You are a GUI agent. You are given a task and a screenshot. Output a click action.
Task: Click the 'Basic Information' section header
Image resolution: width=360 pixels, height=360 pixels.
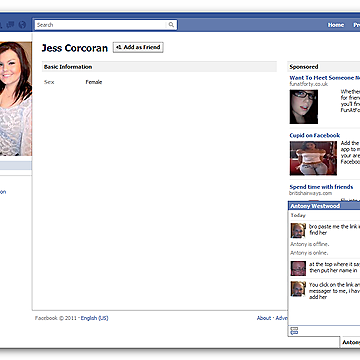[159, 67]
